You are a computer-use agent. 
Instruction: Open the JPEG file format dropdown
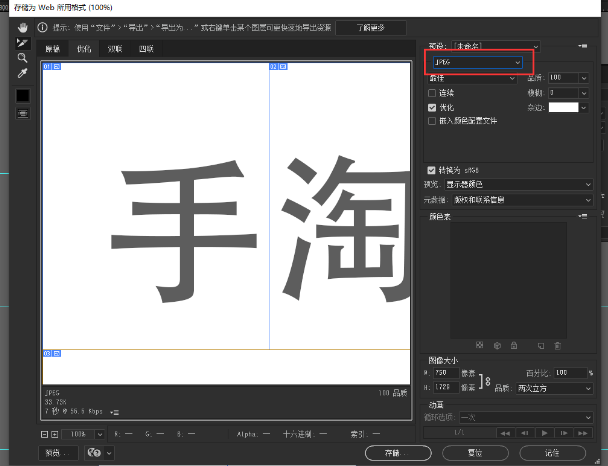(476, 62)
